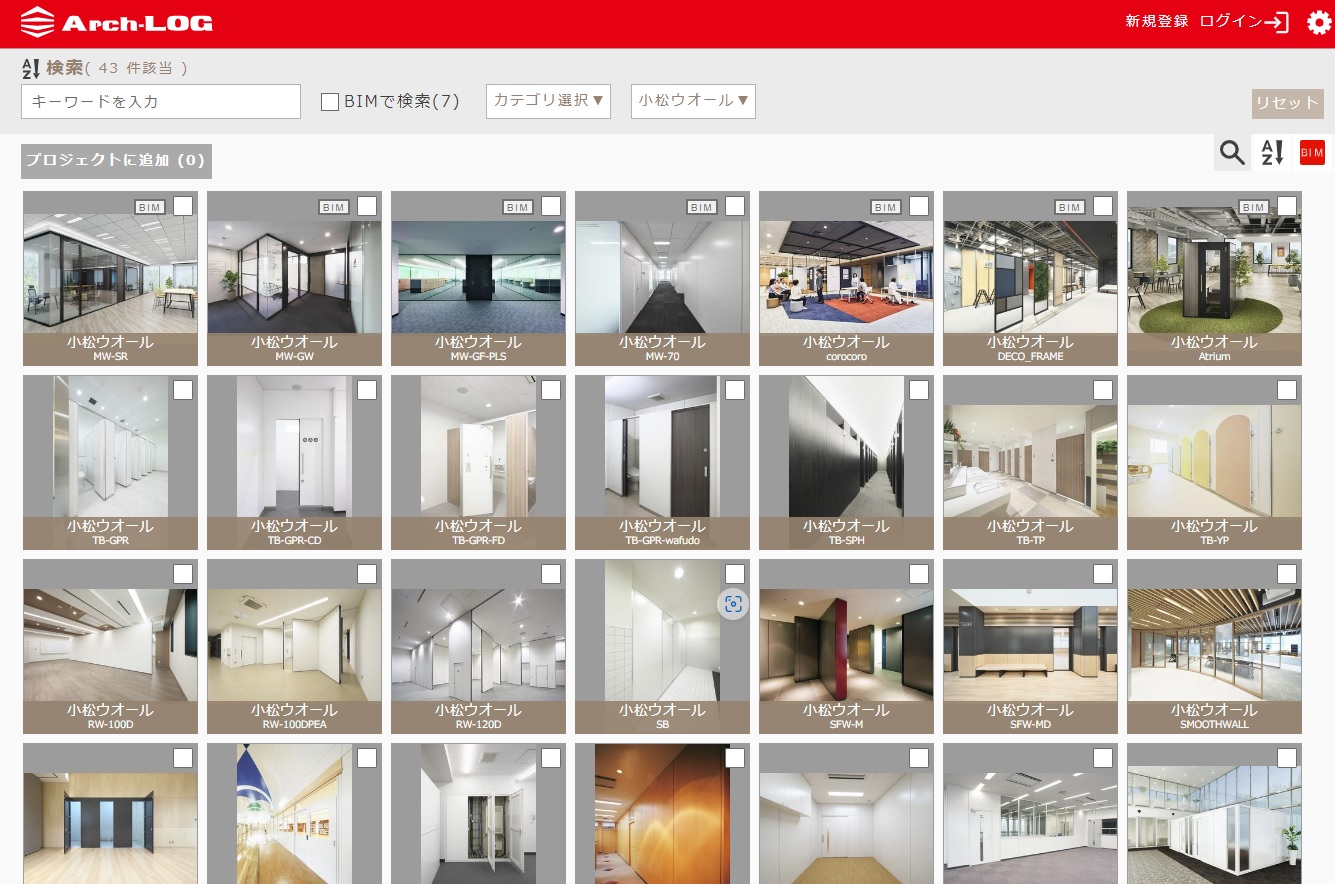Open the カテゴリ選択 dropdown
1335x884 pixels.
[548, 101]
